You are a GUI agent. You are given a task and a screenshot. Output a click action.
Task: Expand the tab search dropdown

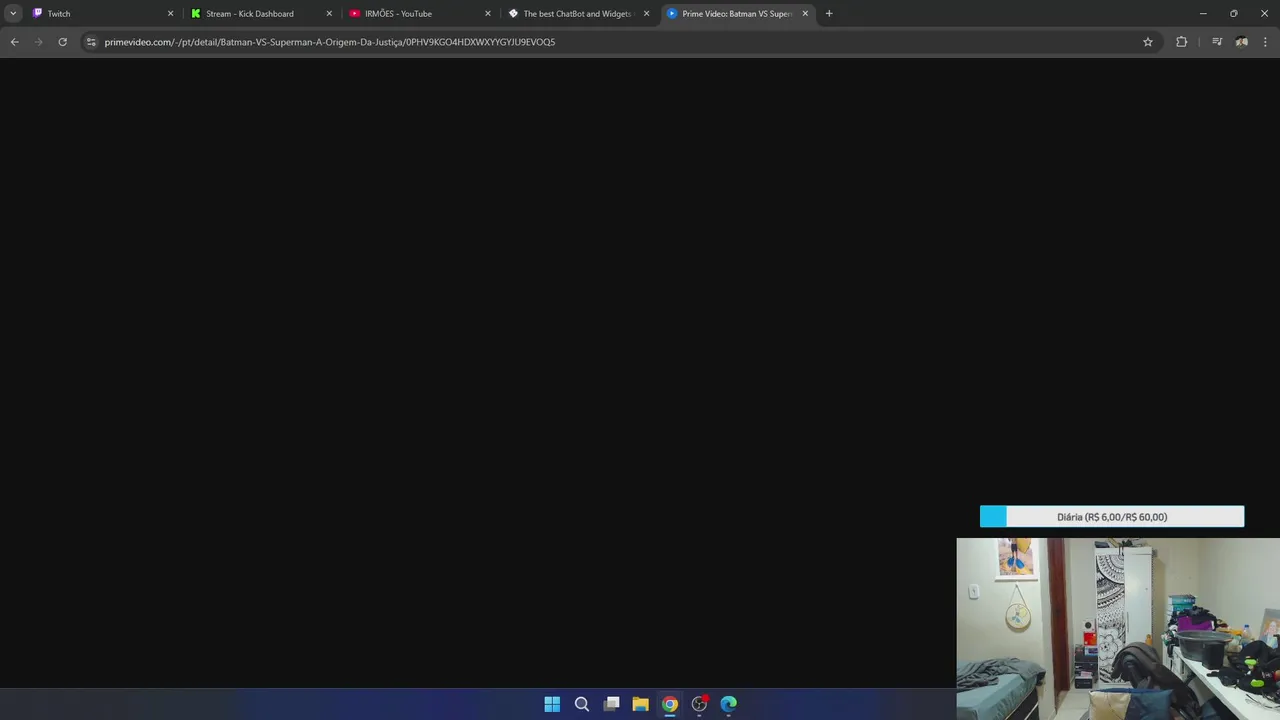tap(13, 14)
